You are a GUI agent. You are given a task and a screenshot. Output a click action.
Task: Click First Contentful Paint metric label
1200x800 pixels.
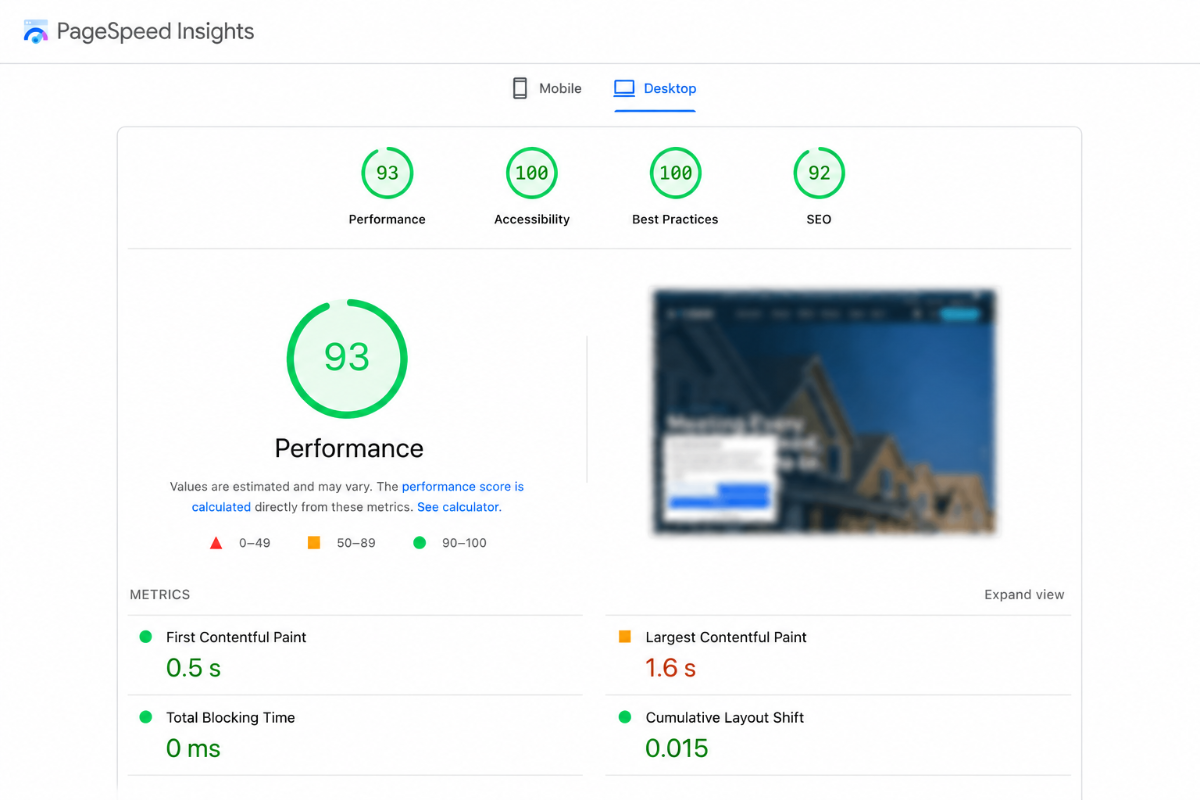[x=236, y=637]
